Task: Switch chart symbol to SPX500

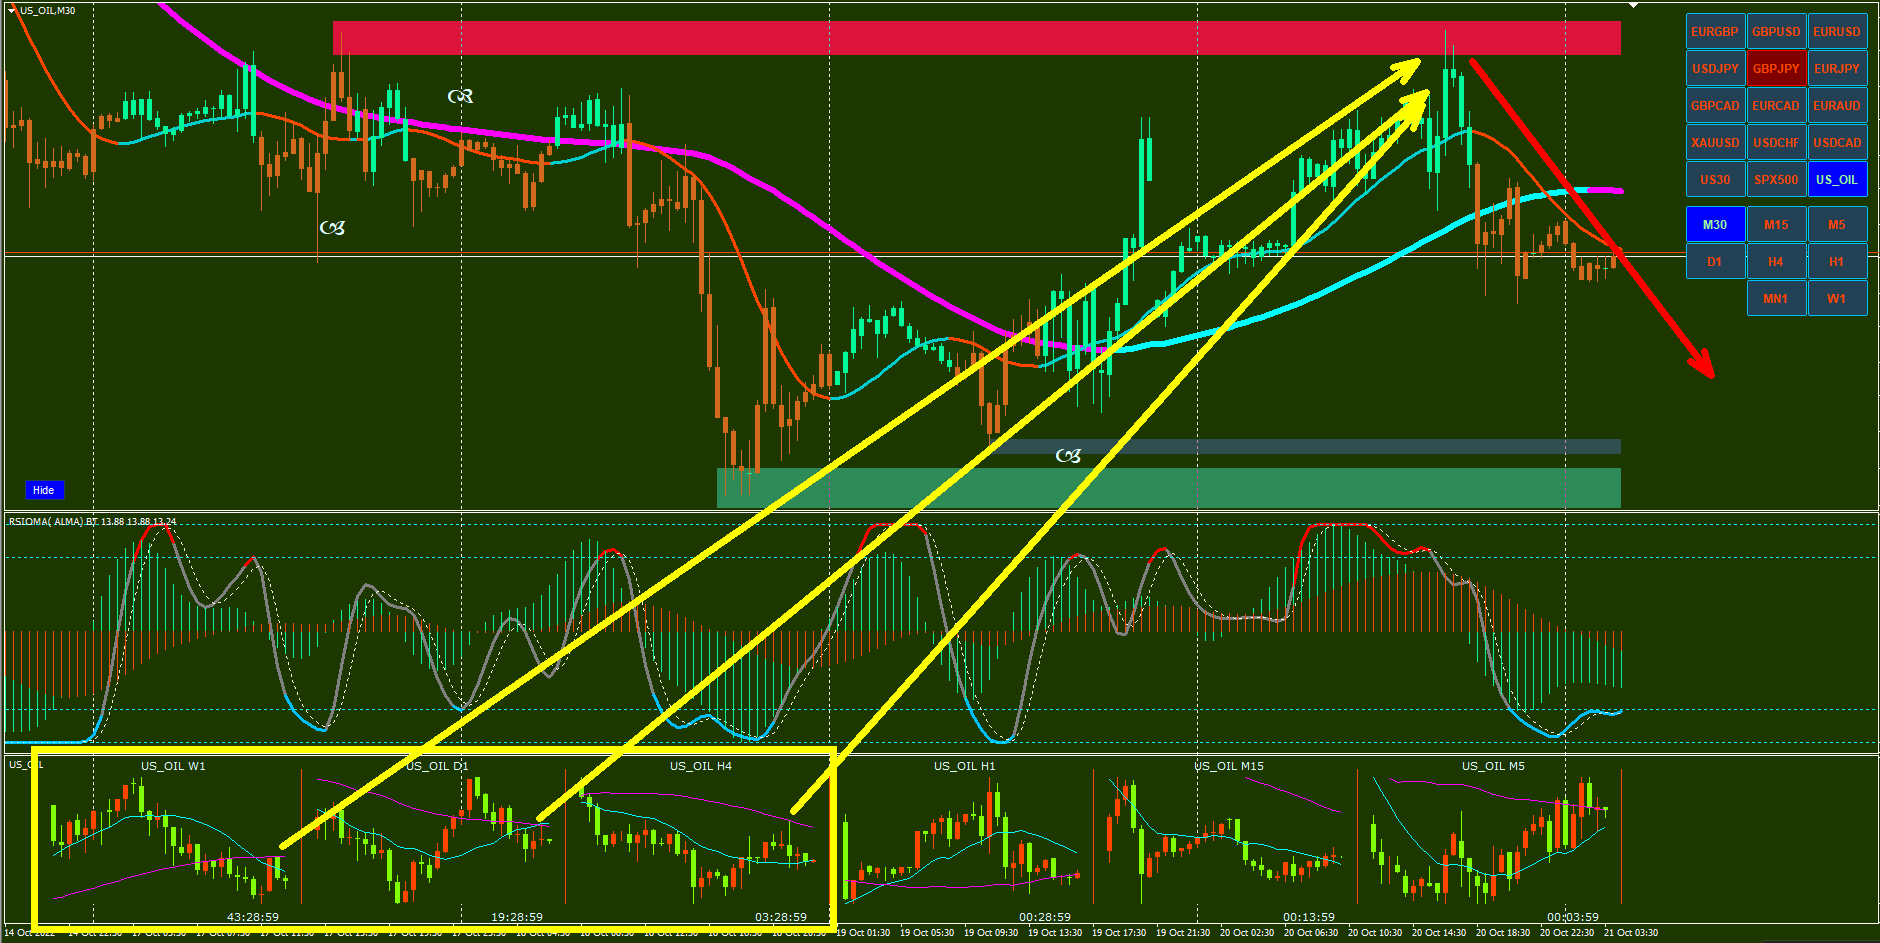Action: click(1776, 180)
